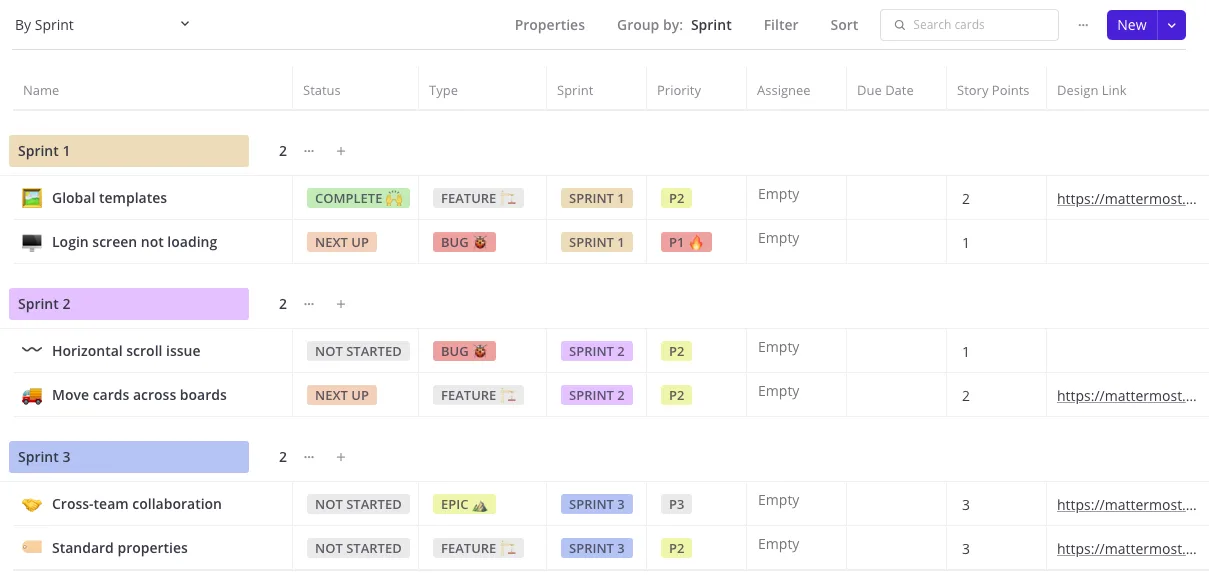1209x575 pixels.
Task: Expand the New button dropdown arrow
Action: 1172,25
